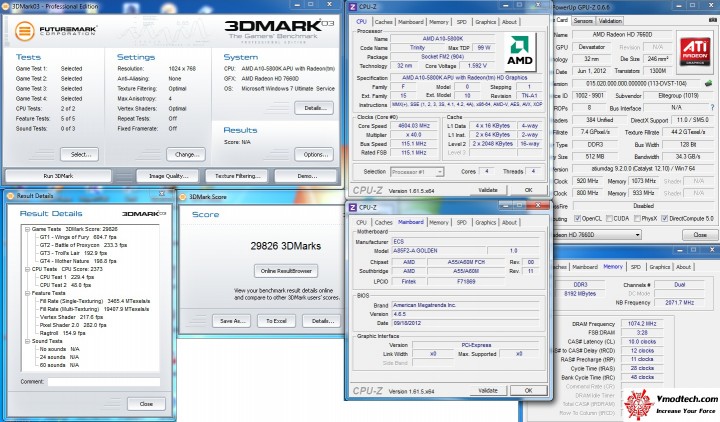This screenshot has width=720, height=422.
Task: Click the Change... settings button
Action: click(186, 154)
